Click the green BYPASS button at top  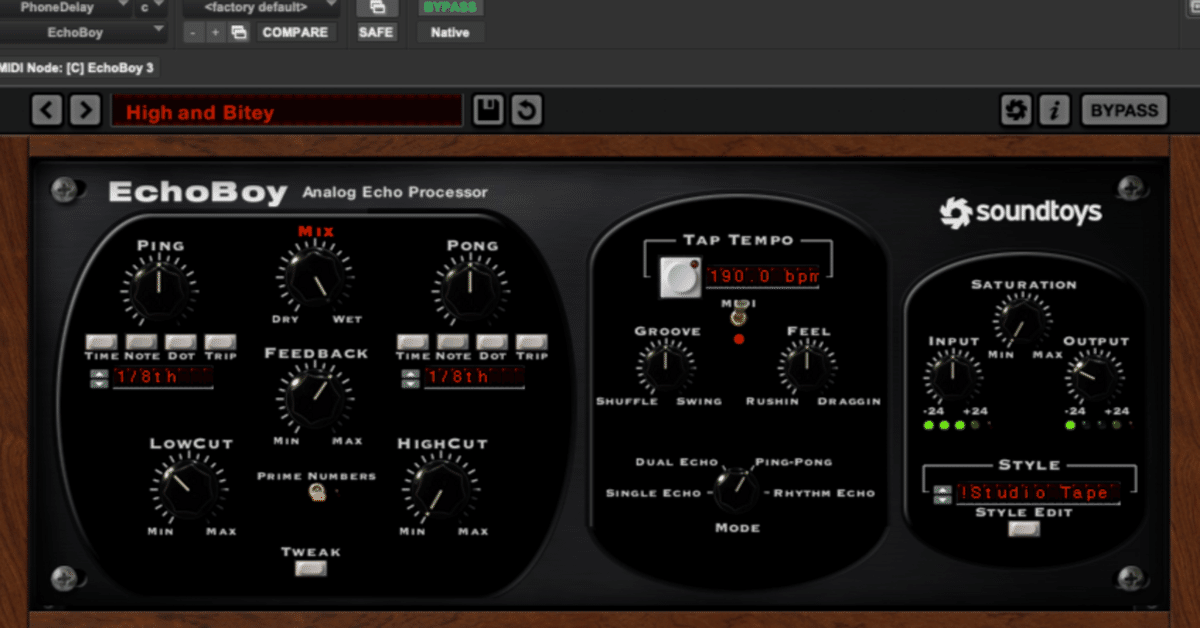451,7
